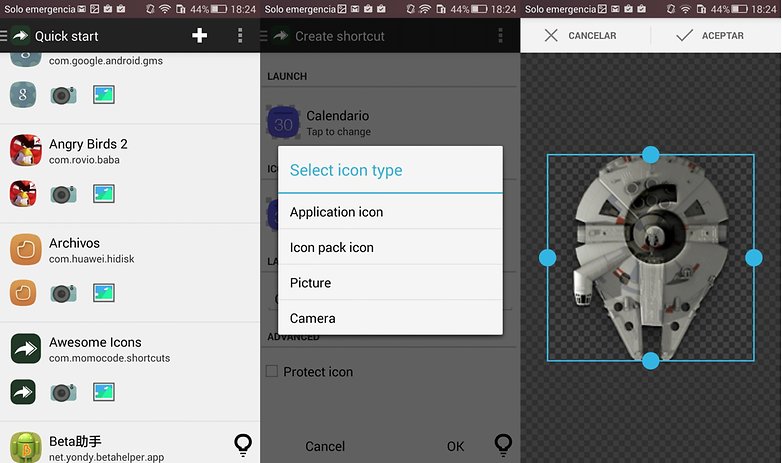Tap lightbulb icon in Create shortcut screen
782x463 pixels.
[x=503, y=445]
